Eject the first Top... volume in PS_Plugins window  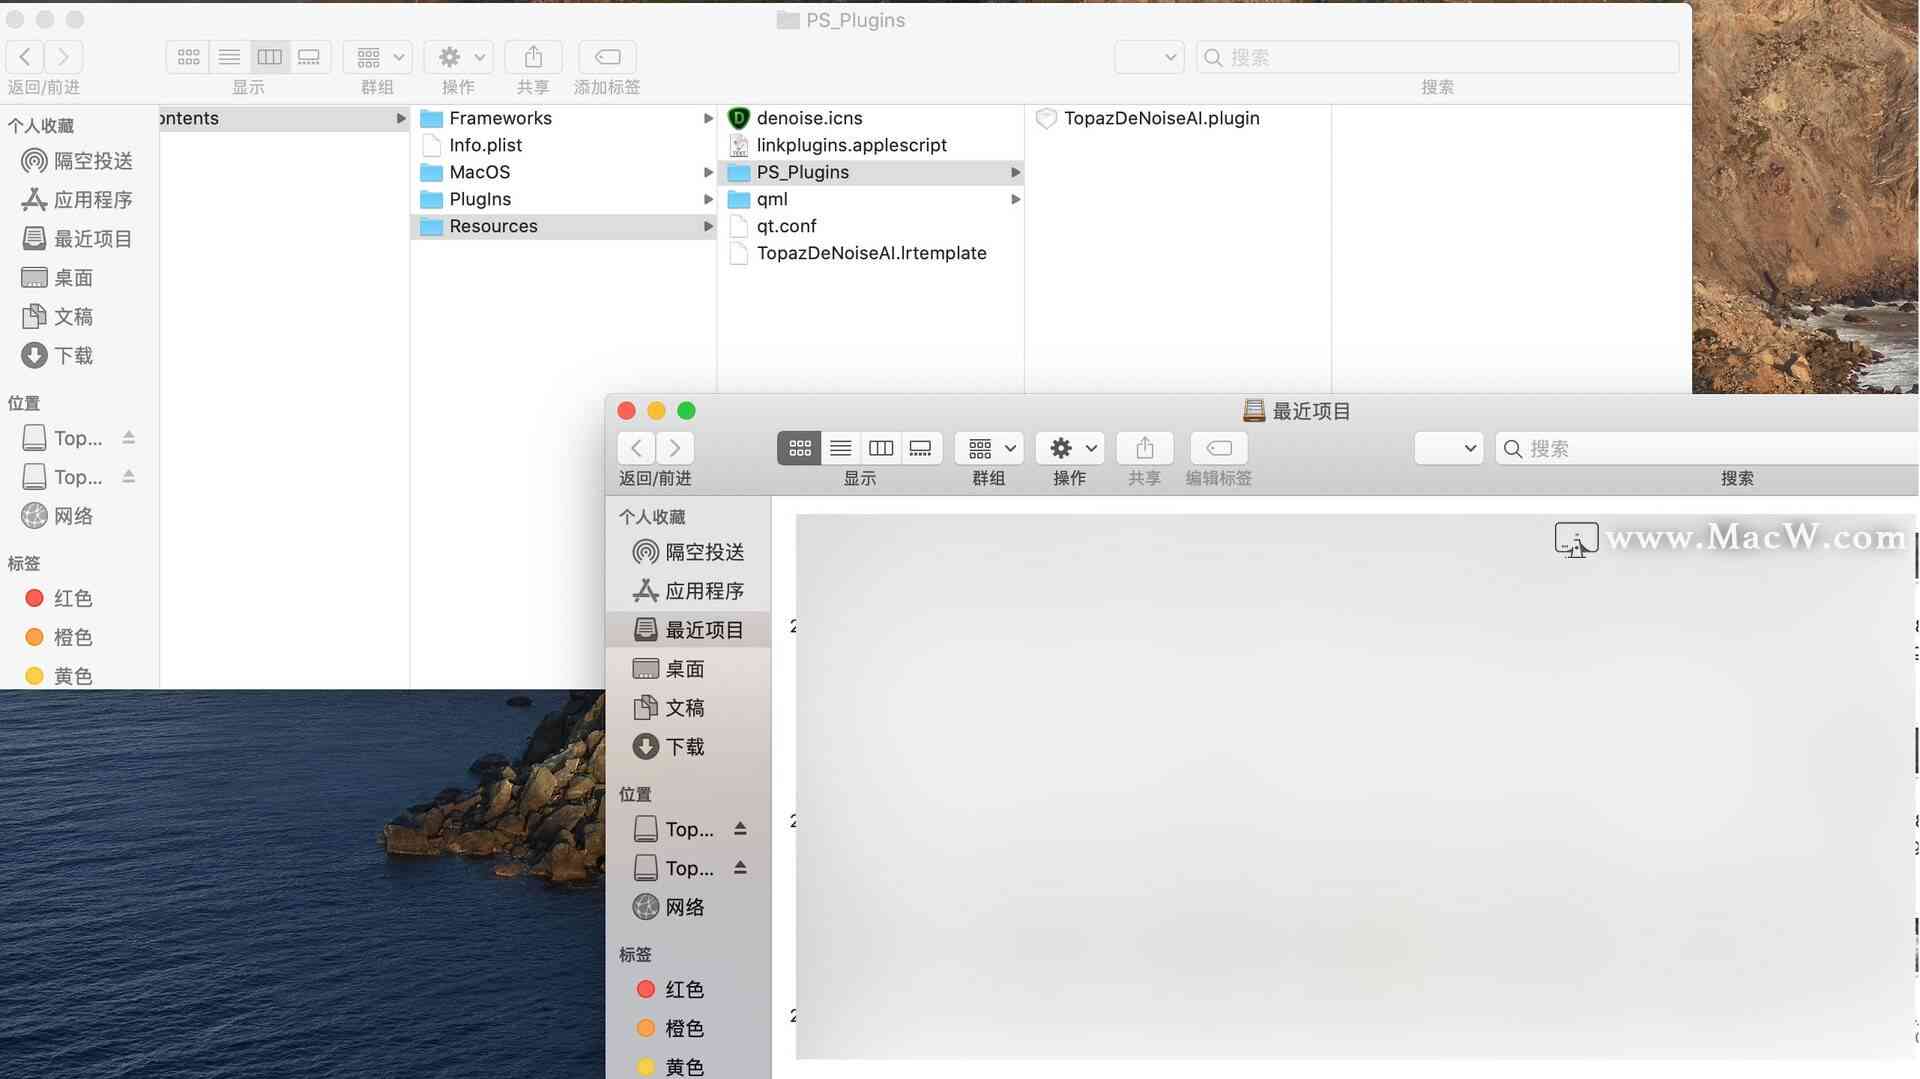tap(128, 437)
